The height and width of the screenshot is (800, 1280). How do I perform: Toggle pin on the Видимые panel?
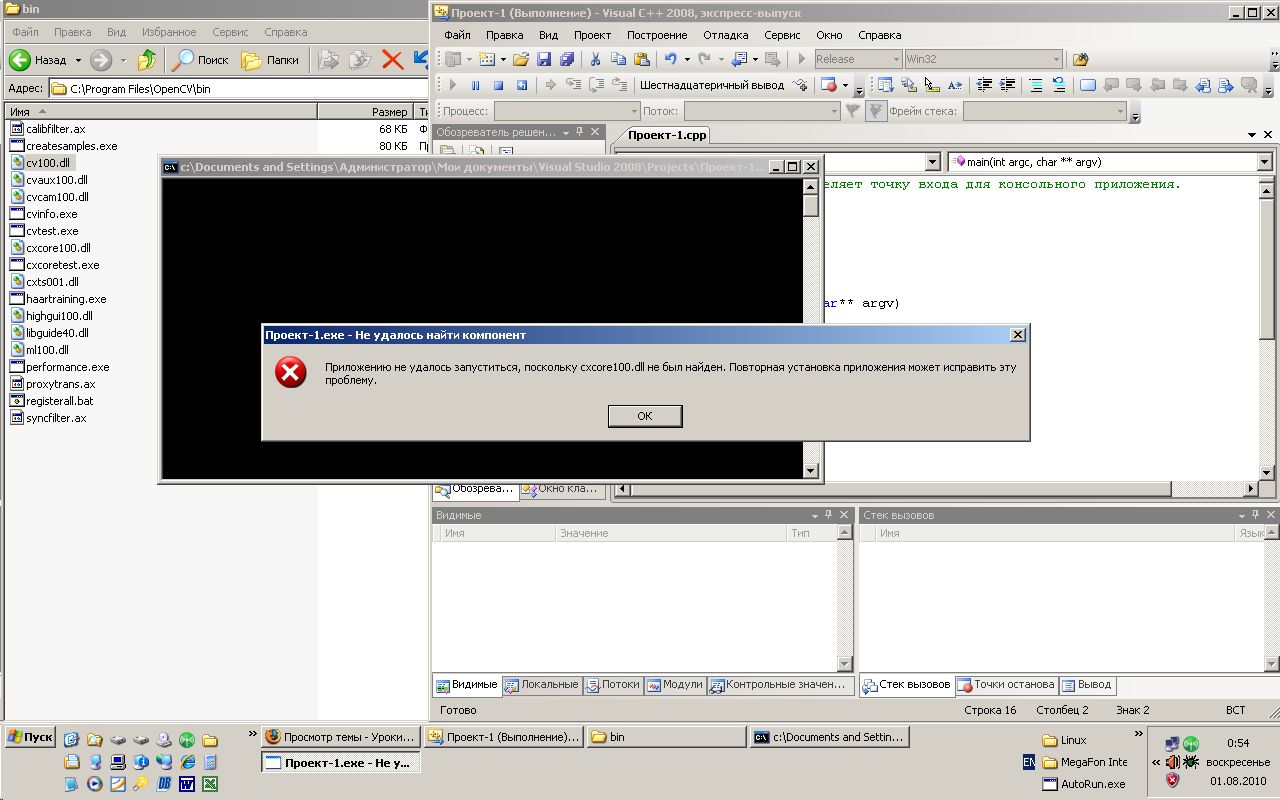(828, 515)
